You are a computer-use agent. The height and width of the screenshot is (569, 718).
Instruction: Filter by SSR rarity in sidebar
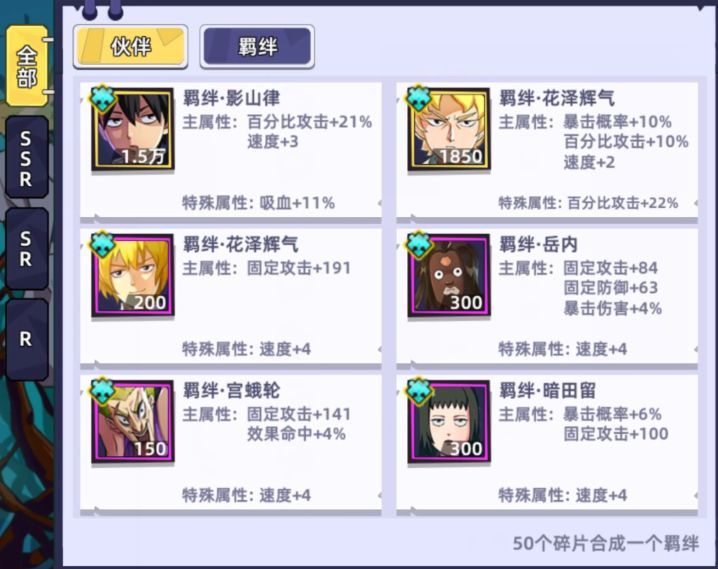[x=27, y=157]
